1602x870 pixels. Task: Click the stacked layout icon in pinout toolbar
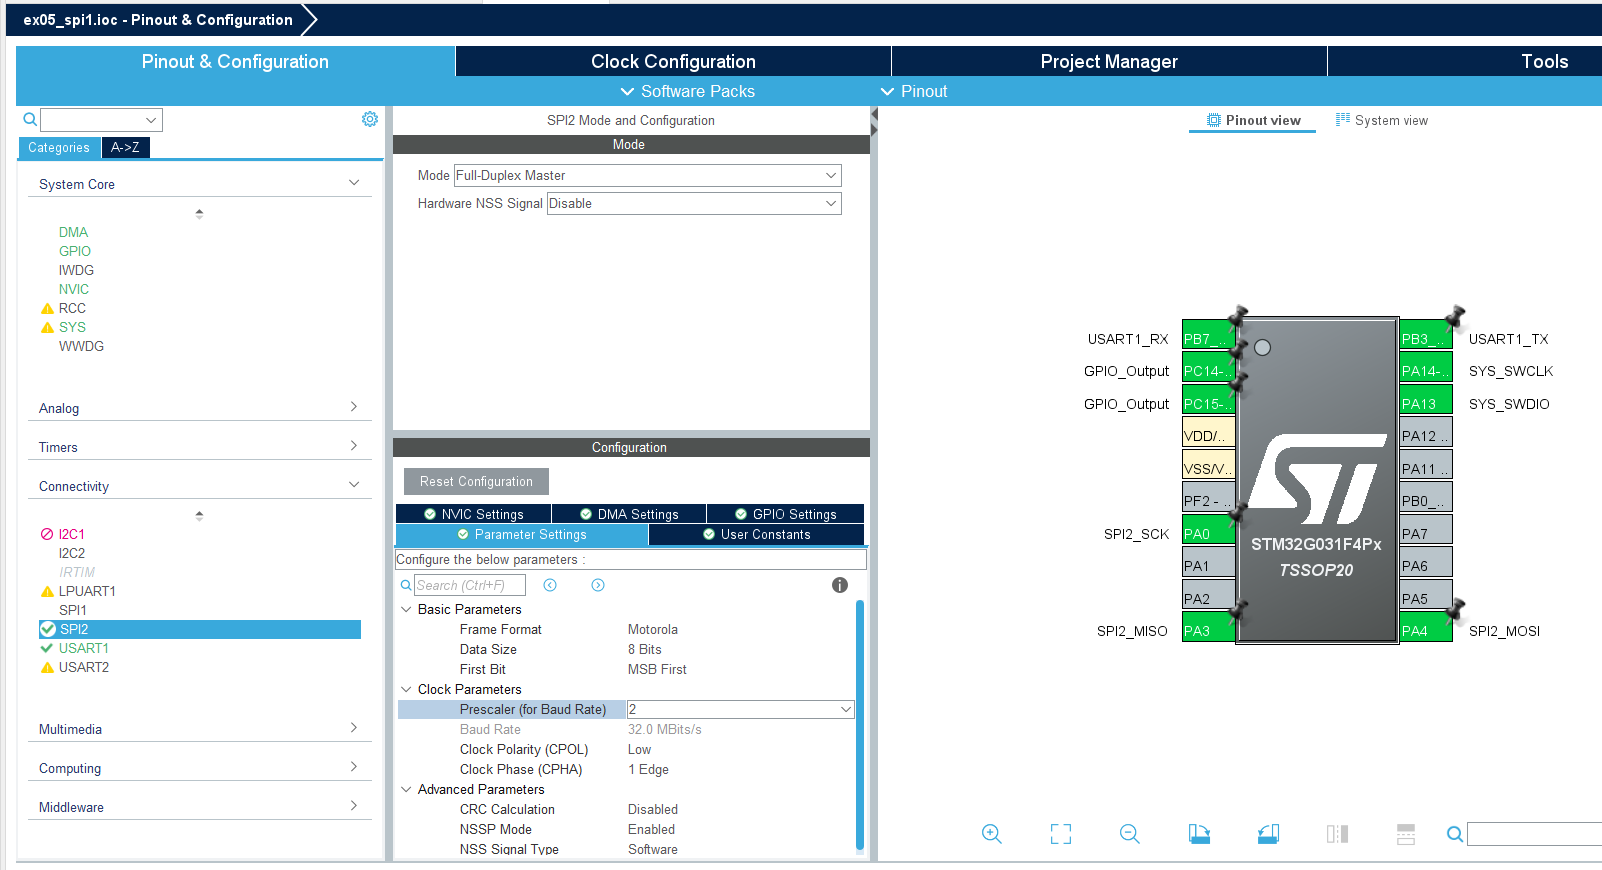tap(1406, 834)
